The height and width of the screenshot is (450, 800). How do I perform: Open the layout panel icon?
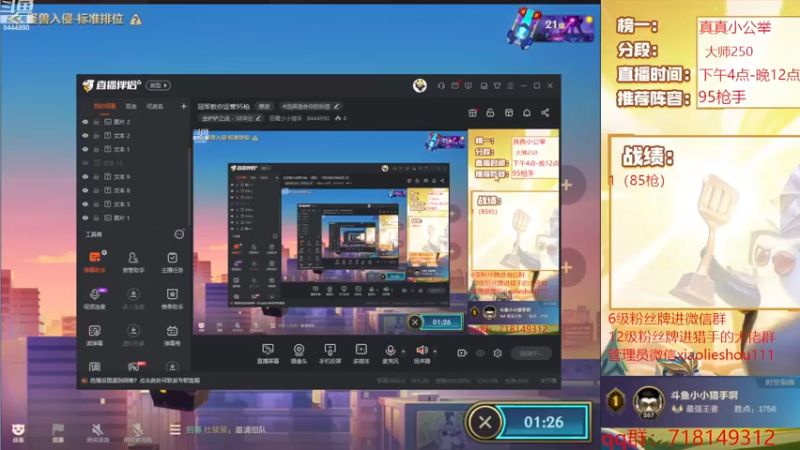(509, 113)
